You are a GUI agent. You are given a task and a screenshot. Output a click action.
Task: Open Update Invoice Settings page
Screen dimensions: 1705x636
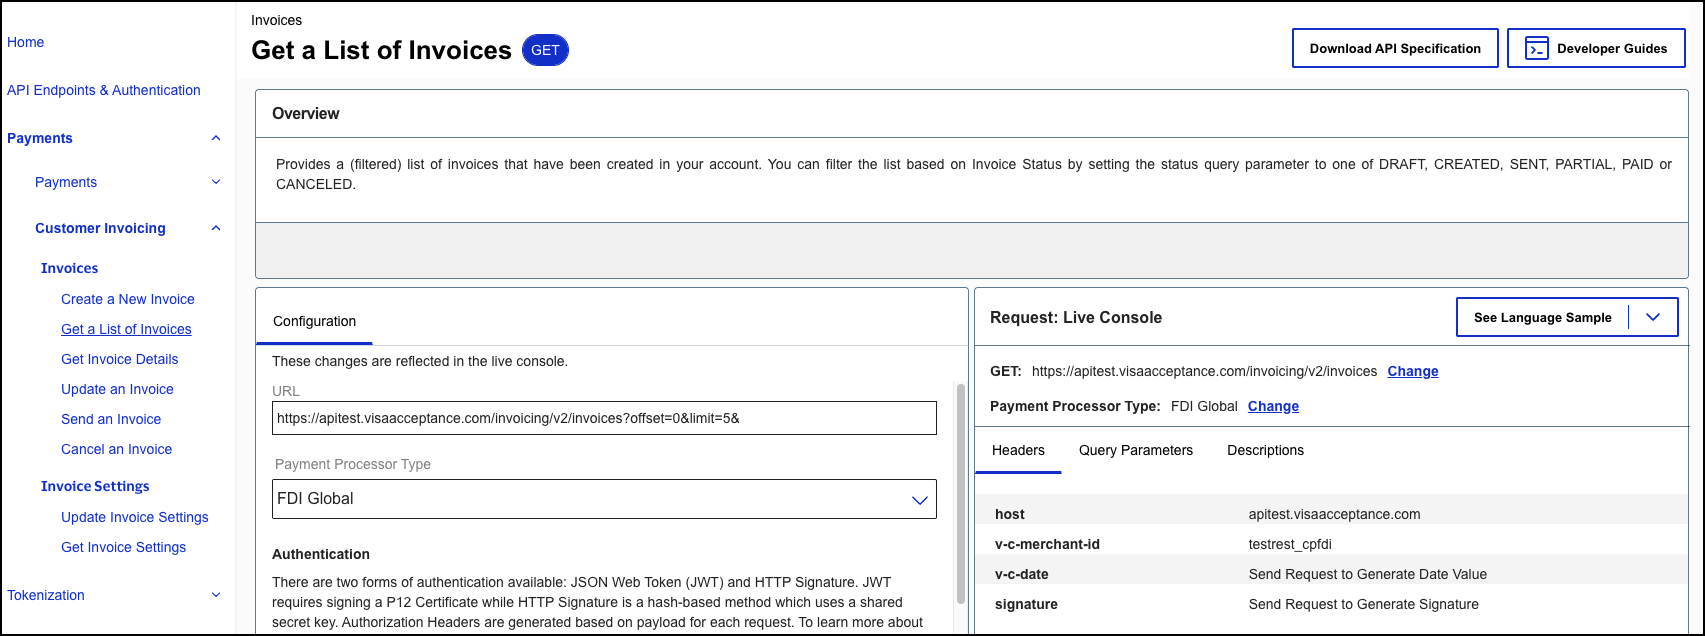pyautogui.click(x=135, y=517)
